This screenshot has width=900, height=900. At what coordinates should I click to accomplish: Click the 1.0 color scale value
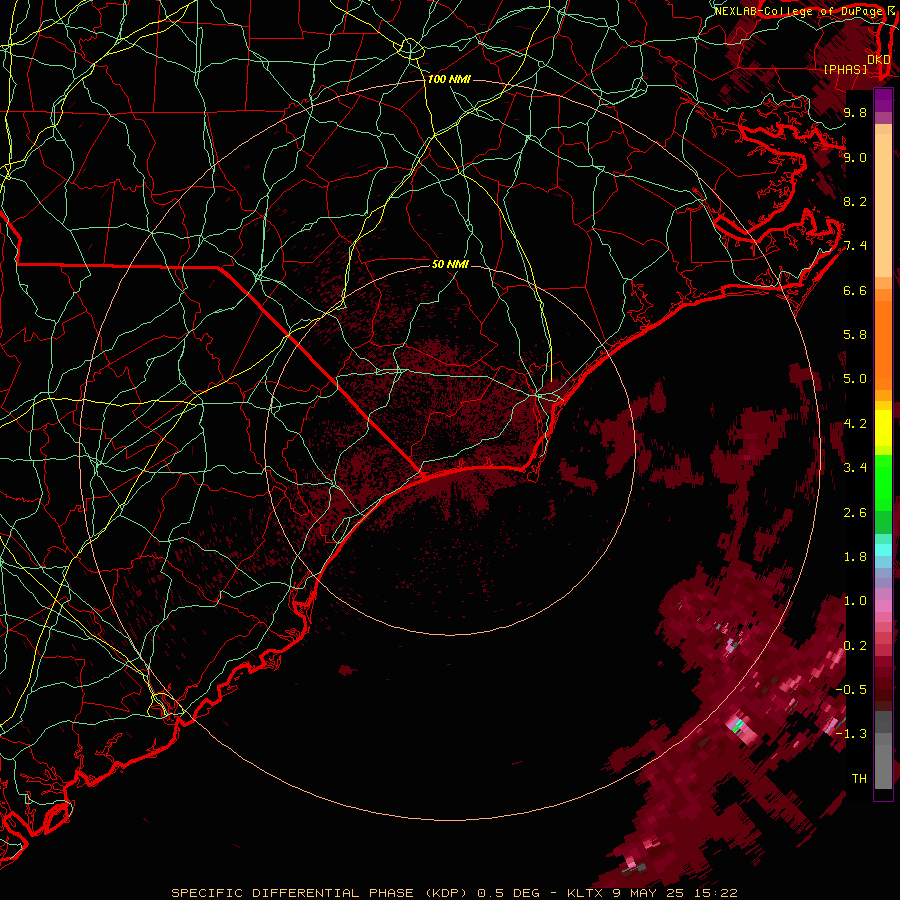[x=855, y=601]
